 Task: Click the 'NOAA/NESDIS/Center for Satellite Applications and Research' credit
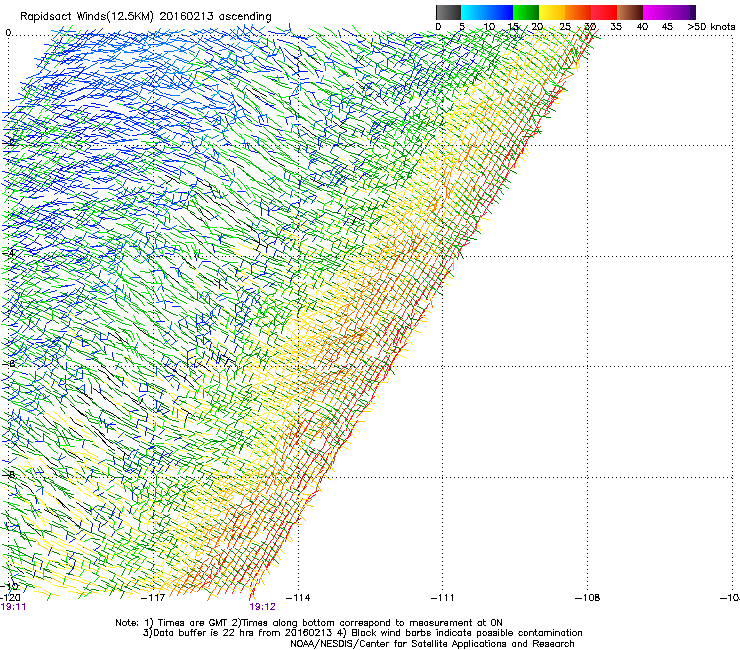click(432, 644)
